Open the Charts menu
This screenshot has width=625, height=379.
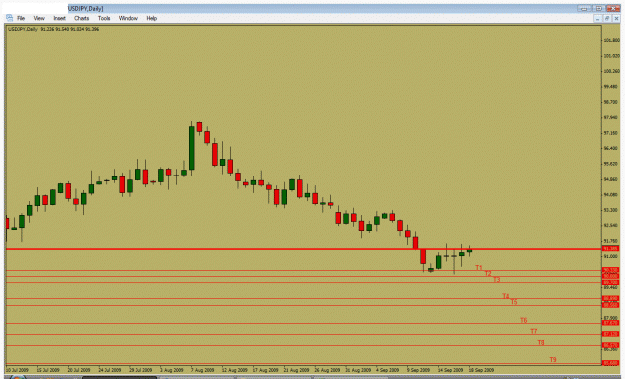[81, 18]
